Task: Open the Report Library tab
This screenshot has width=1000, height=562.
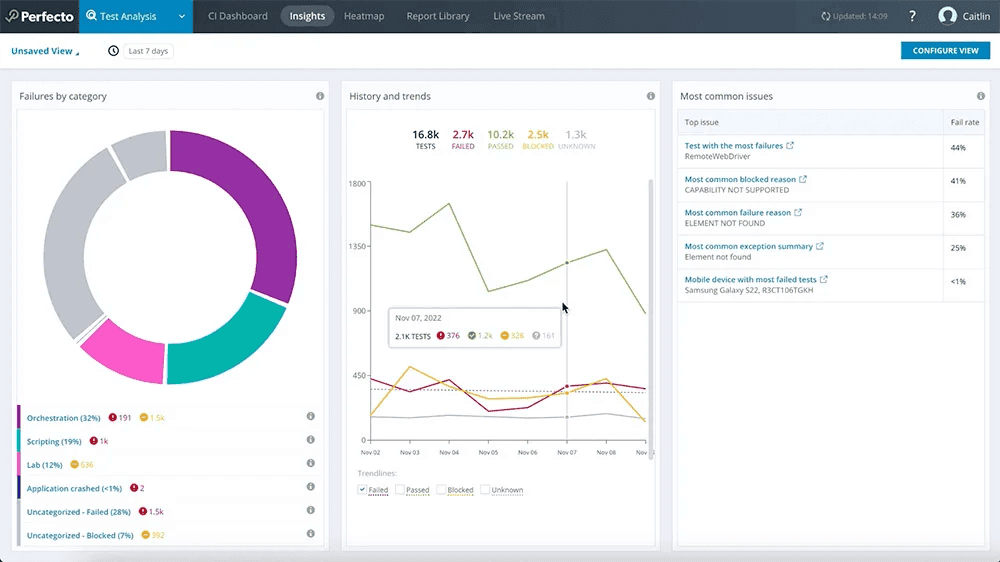Action: click(438, 16)
